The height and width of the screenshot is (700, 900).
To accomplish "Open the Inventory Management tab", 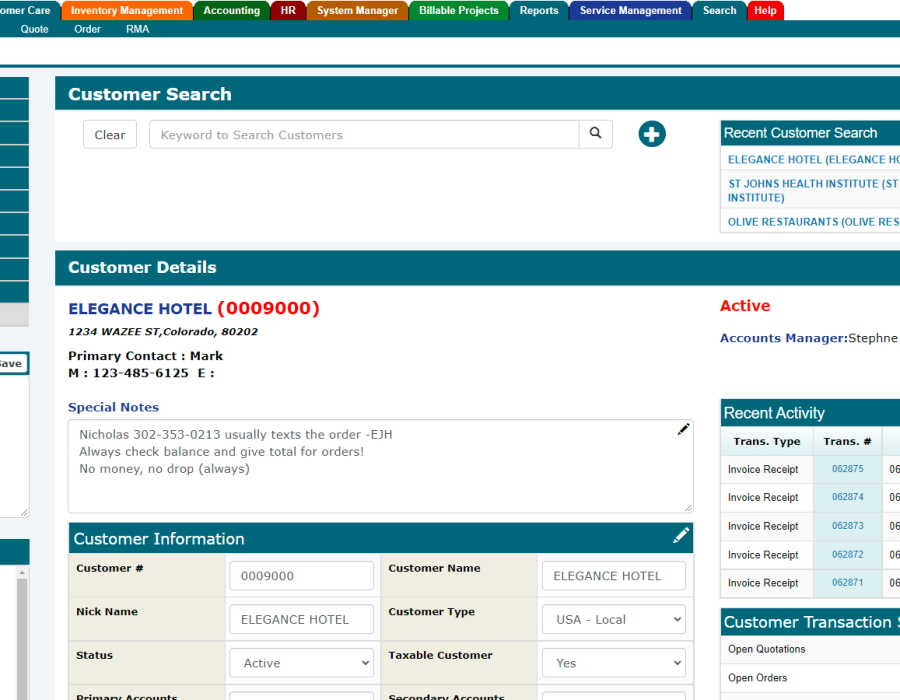I will (x=127, y=11).
